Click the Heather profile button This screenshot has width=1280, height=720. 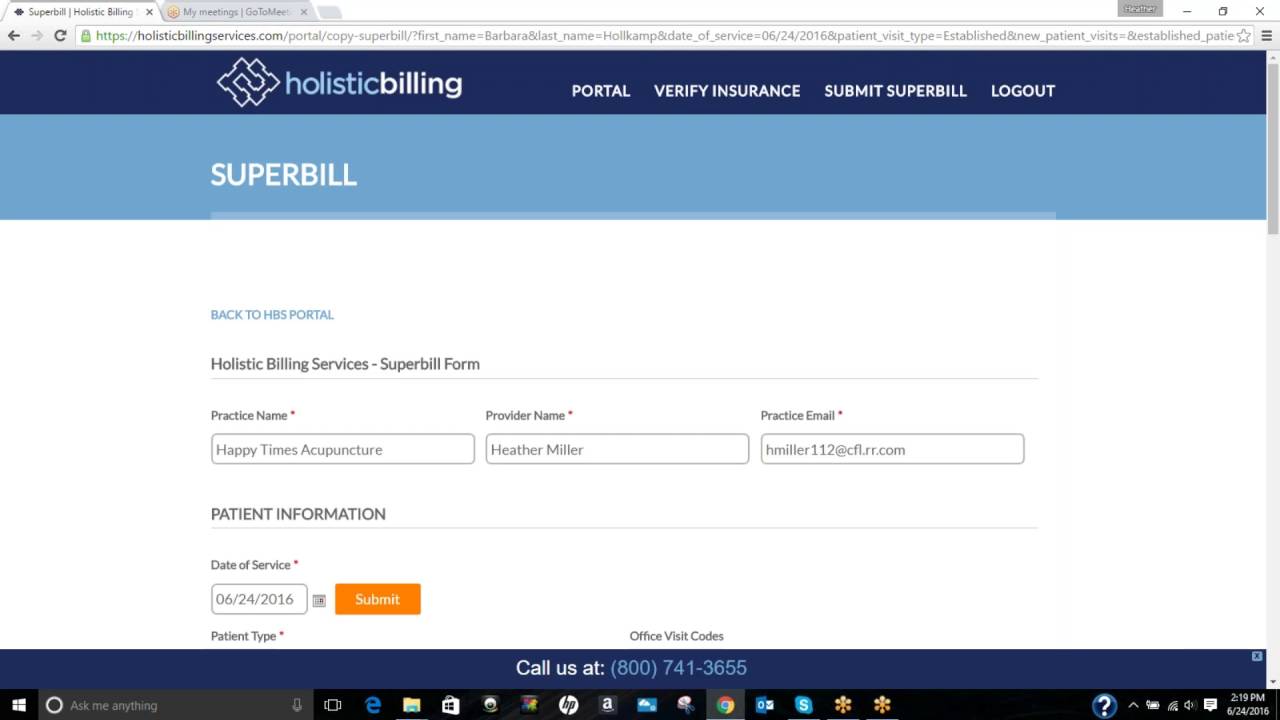[x=1140, y=9]
